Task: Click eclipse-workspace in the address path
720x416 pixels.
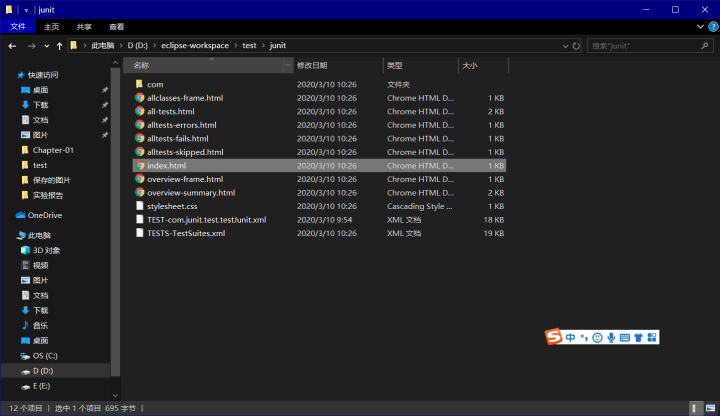Action: pos(195,45)
